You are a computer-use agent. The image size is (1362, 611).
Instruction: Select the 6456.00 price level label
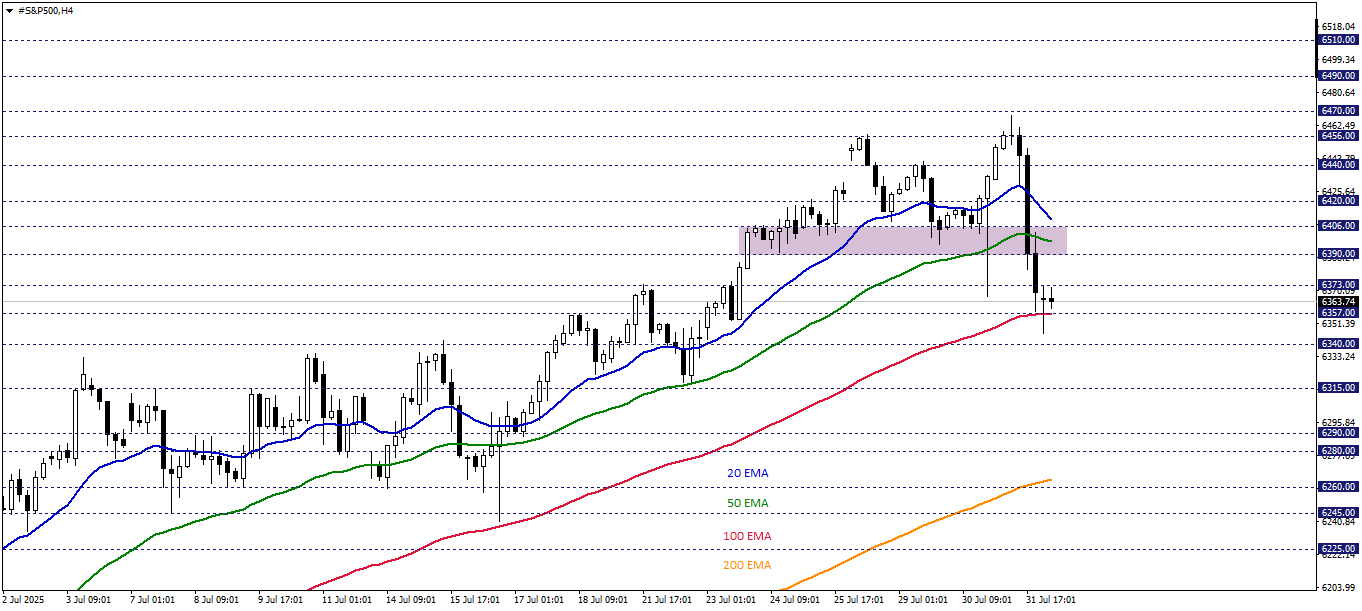(1338, 135)
